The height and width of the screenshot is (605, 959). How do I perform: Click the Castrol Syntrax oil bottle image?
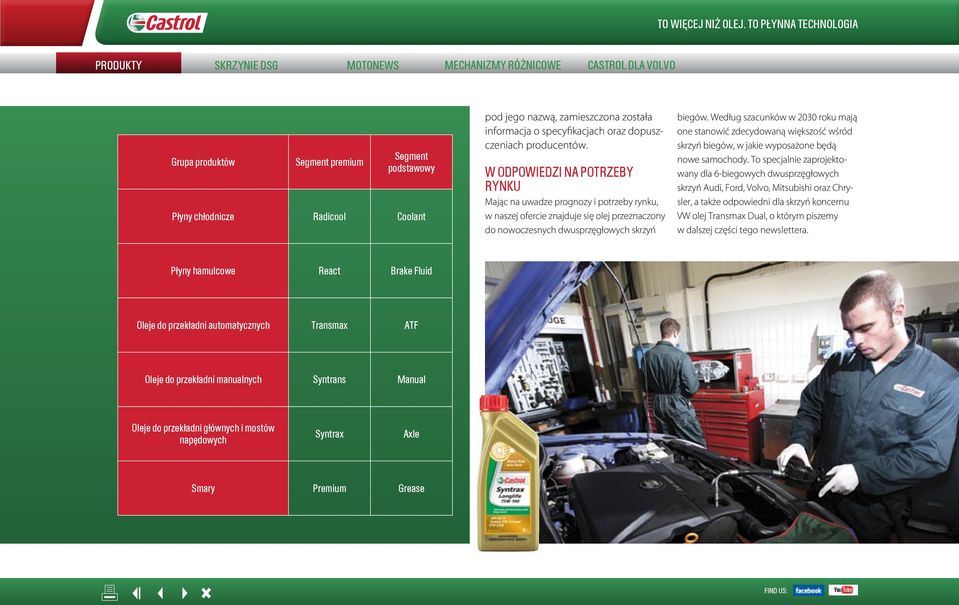(508, 473)
